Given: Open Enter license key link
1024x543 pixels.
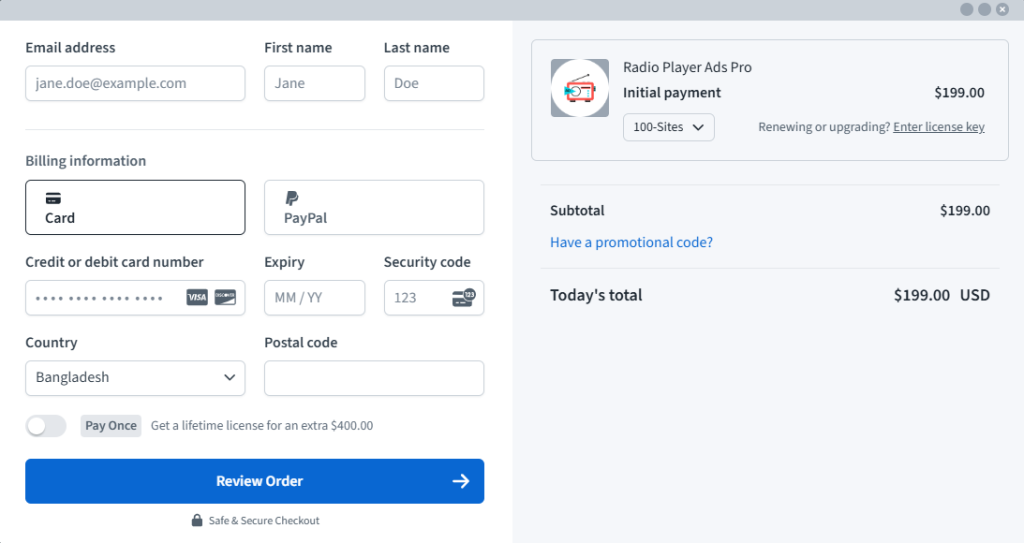Looking at the screenshot, I should pos(938,127).
